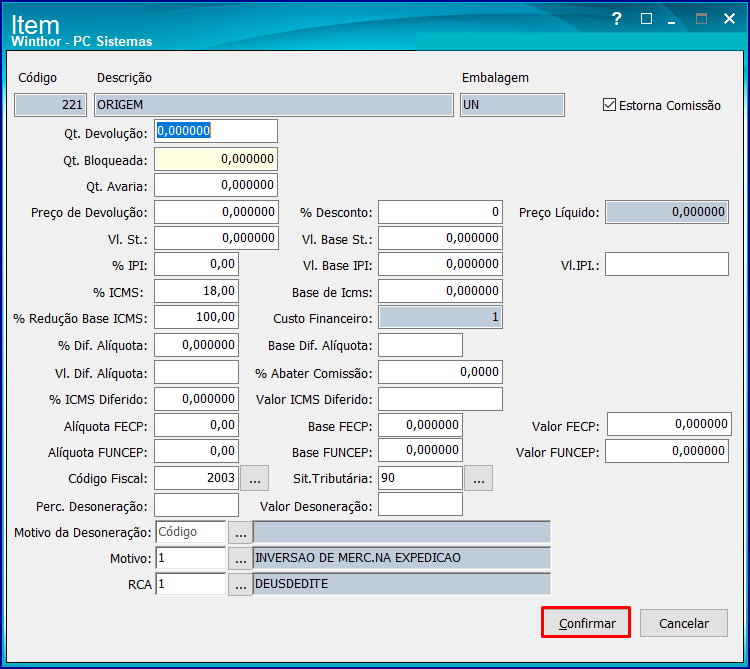This screenshot has width=750, height=669.
Task: Click the Base Dif. Alíquota field
Action: 420,345
